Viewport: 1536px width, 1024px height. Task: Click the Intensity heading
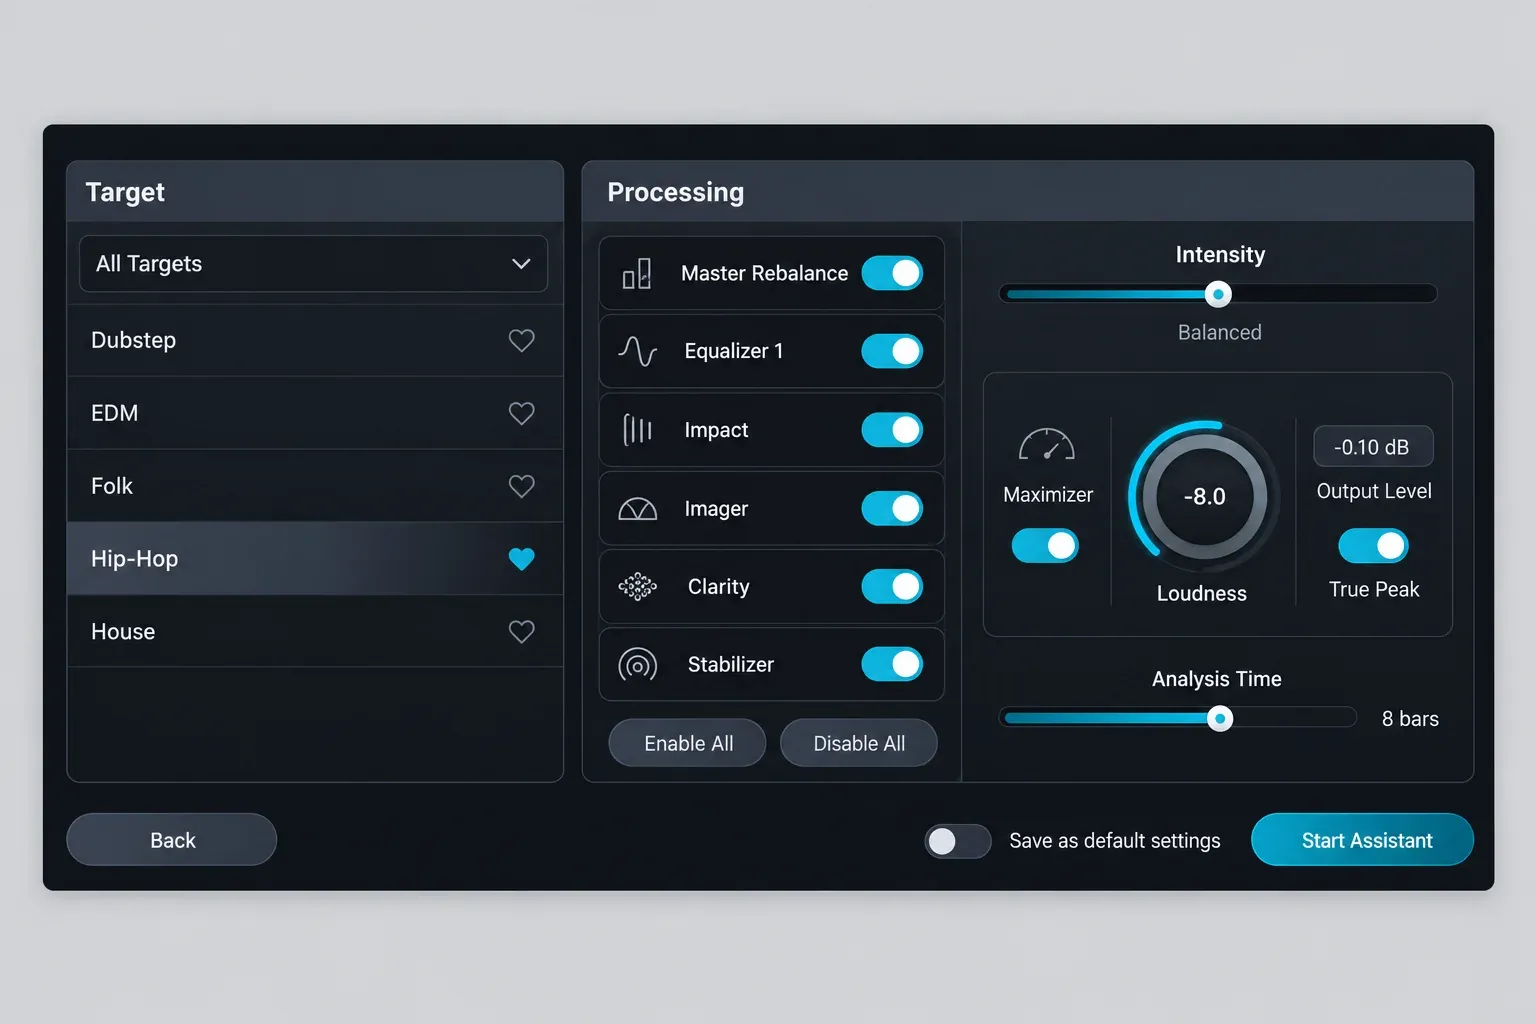1220,255
